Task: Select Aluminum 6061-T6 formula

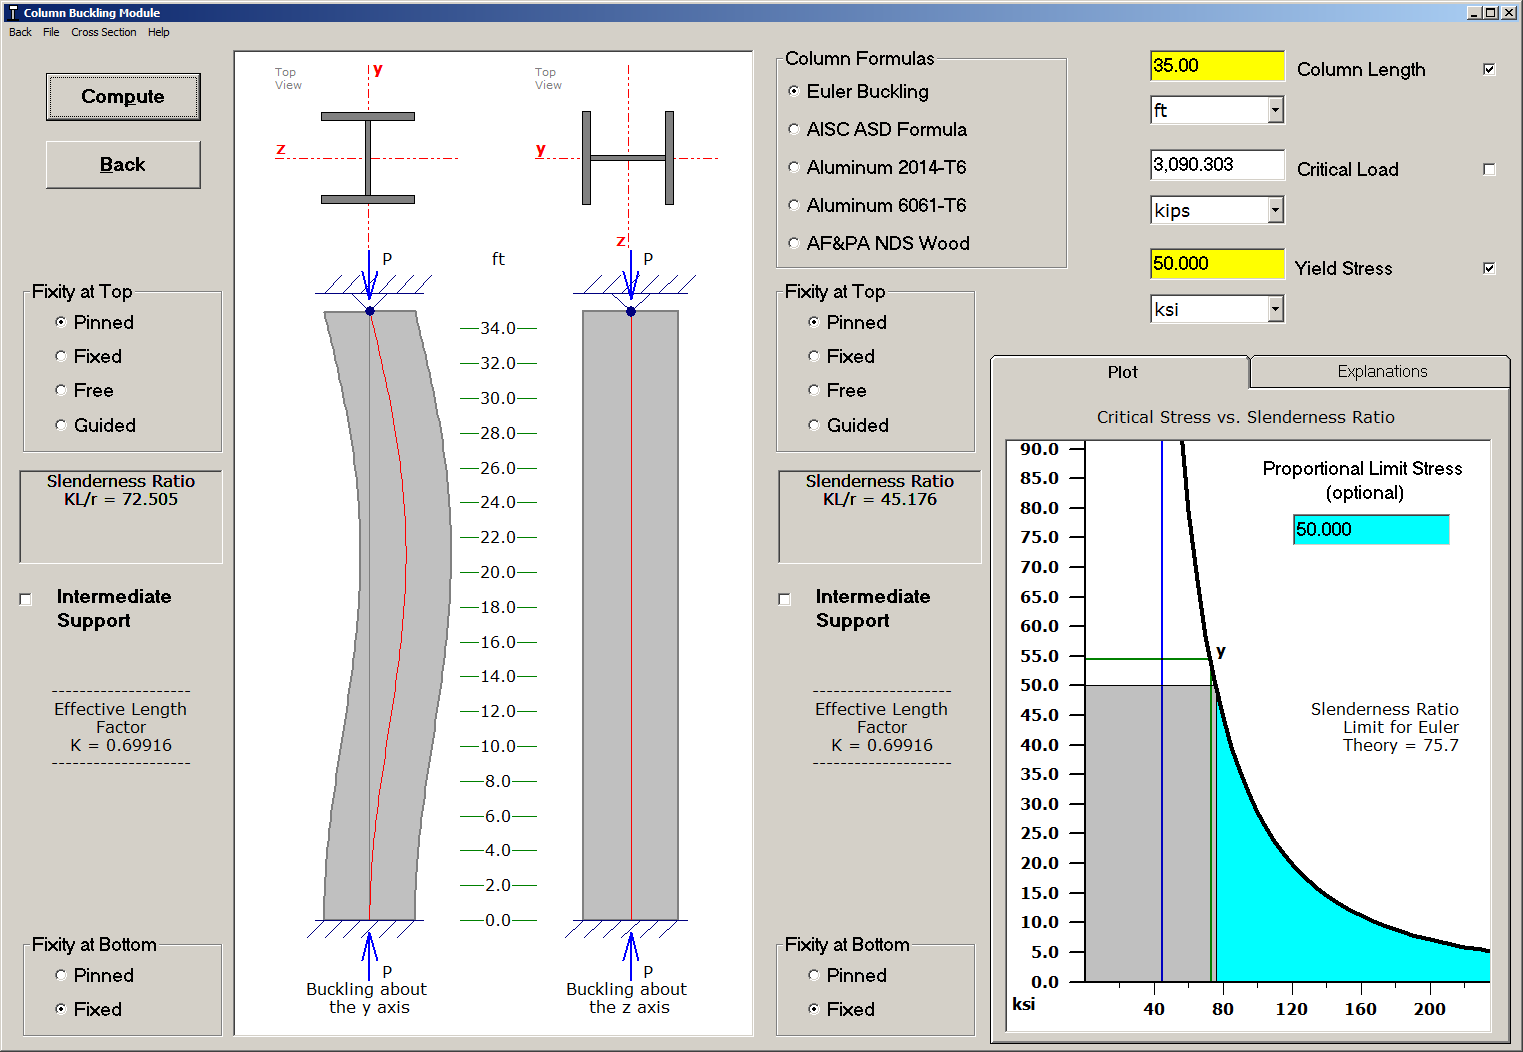Action: [x=793, y=205]
